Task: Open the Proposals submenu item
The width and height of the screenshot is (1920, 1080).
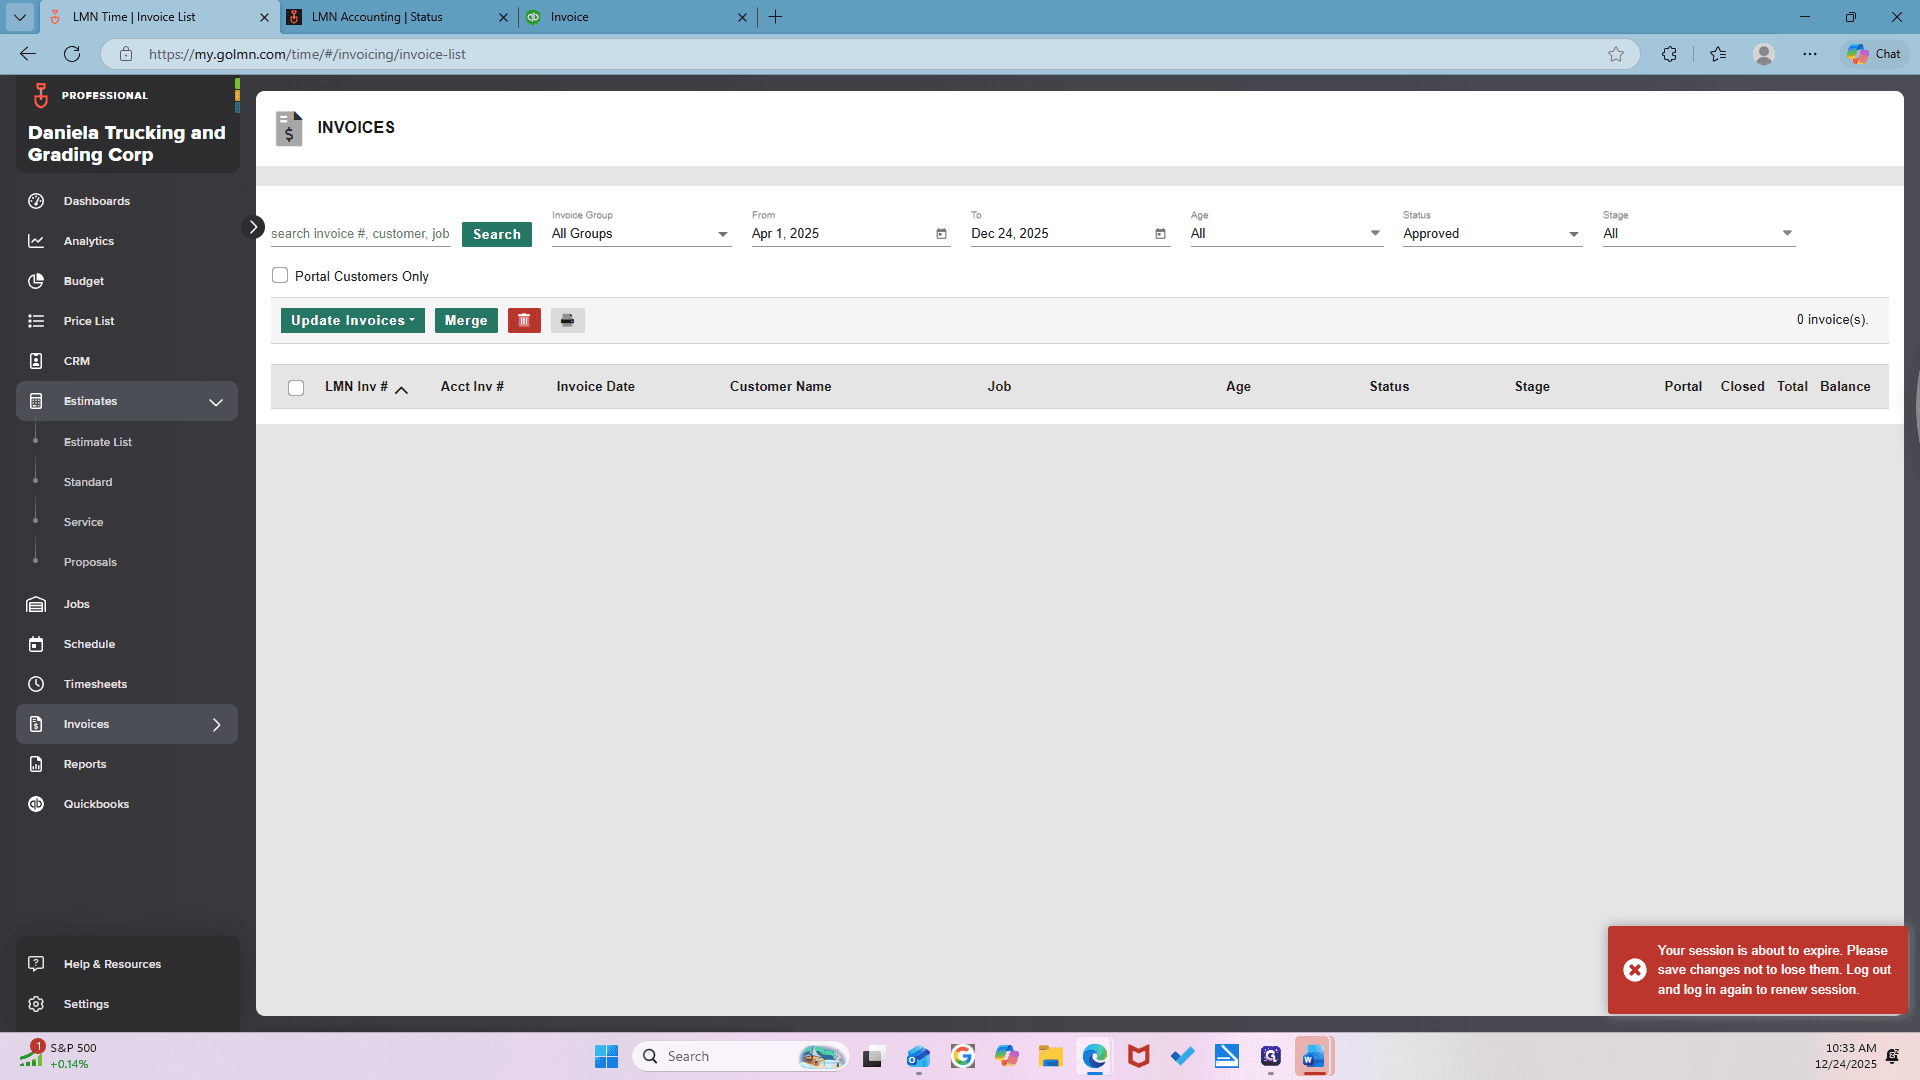Action: [90, 562]
